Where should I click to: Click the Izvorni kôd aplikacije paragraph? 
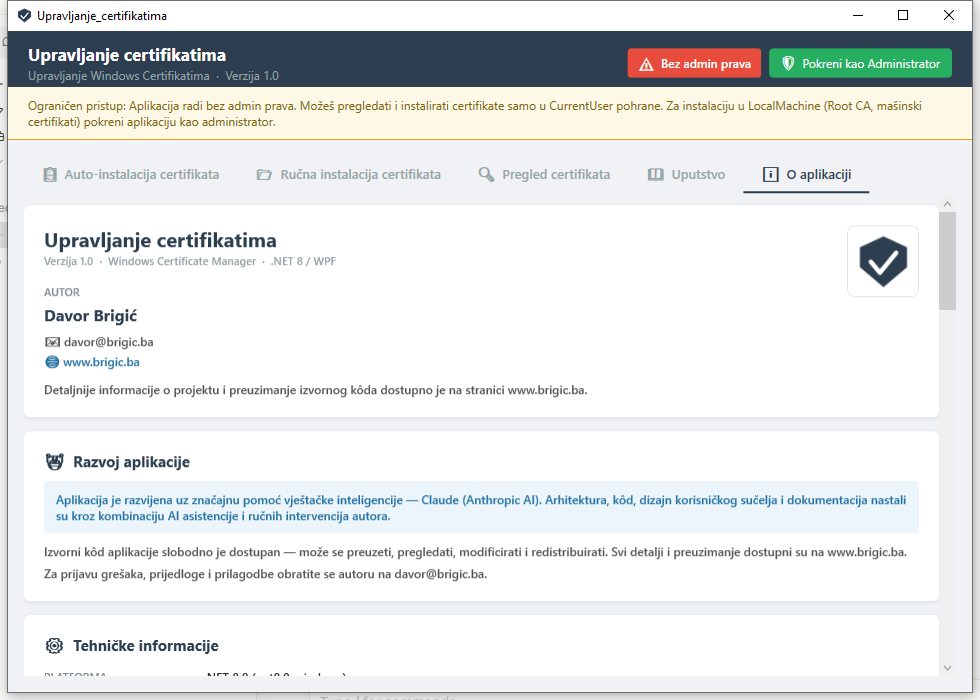coord(475,552)
